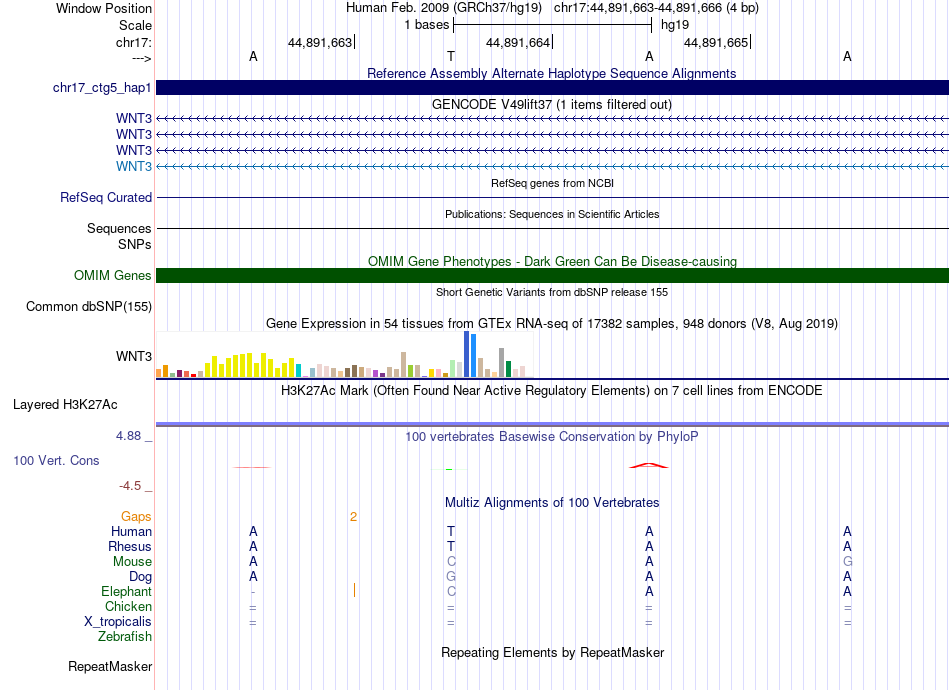Image resolution: width=950 pixels, height=690 pixels.
Task: Open the Multiz Alignments of 100 Vertebrates title
Action: pyautogui.click(x=552, y=503)
